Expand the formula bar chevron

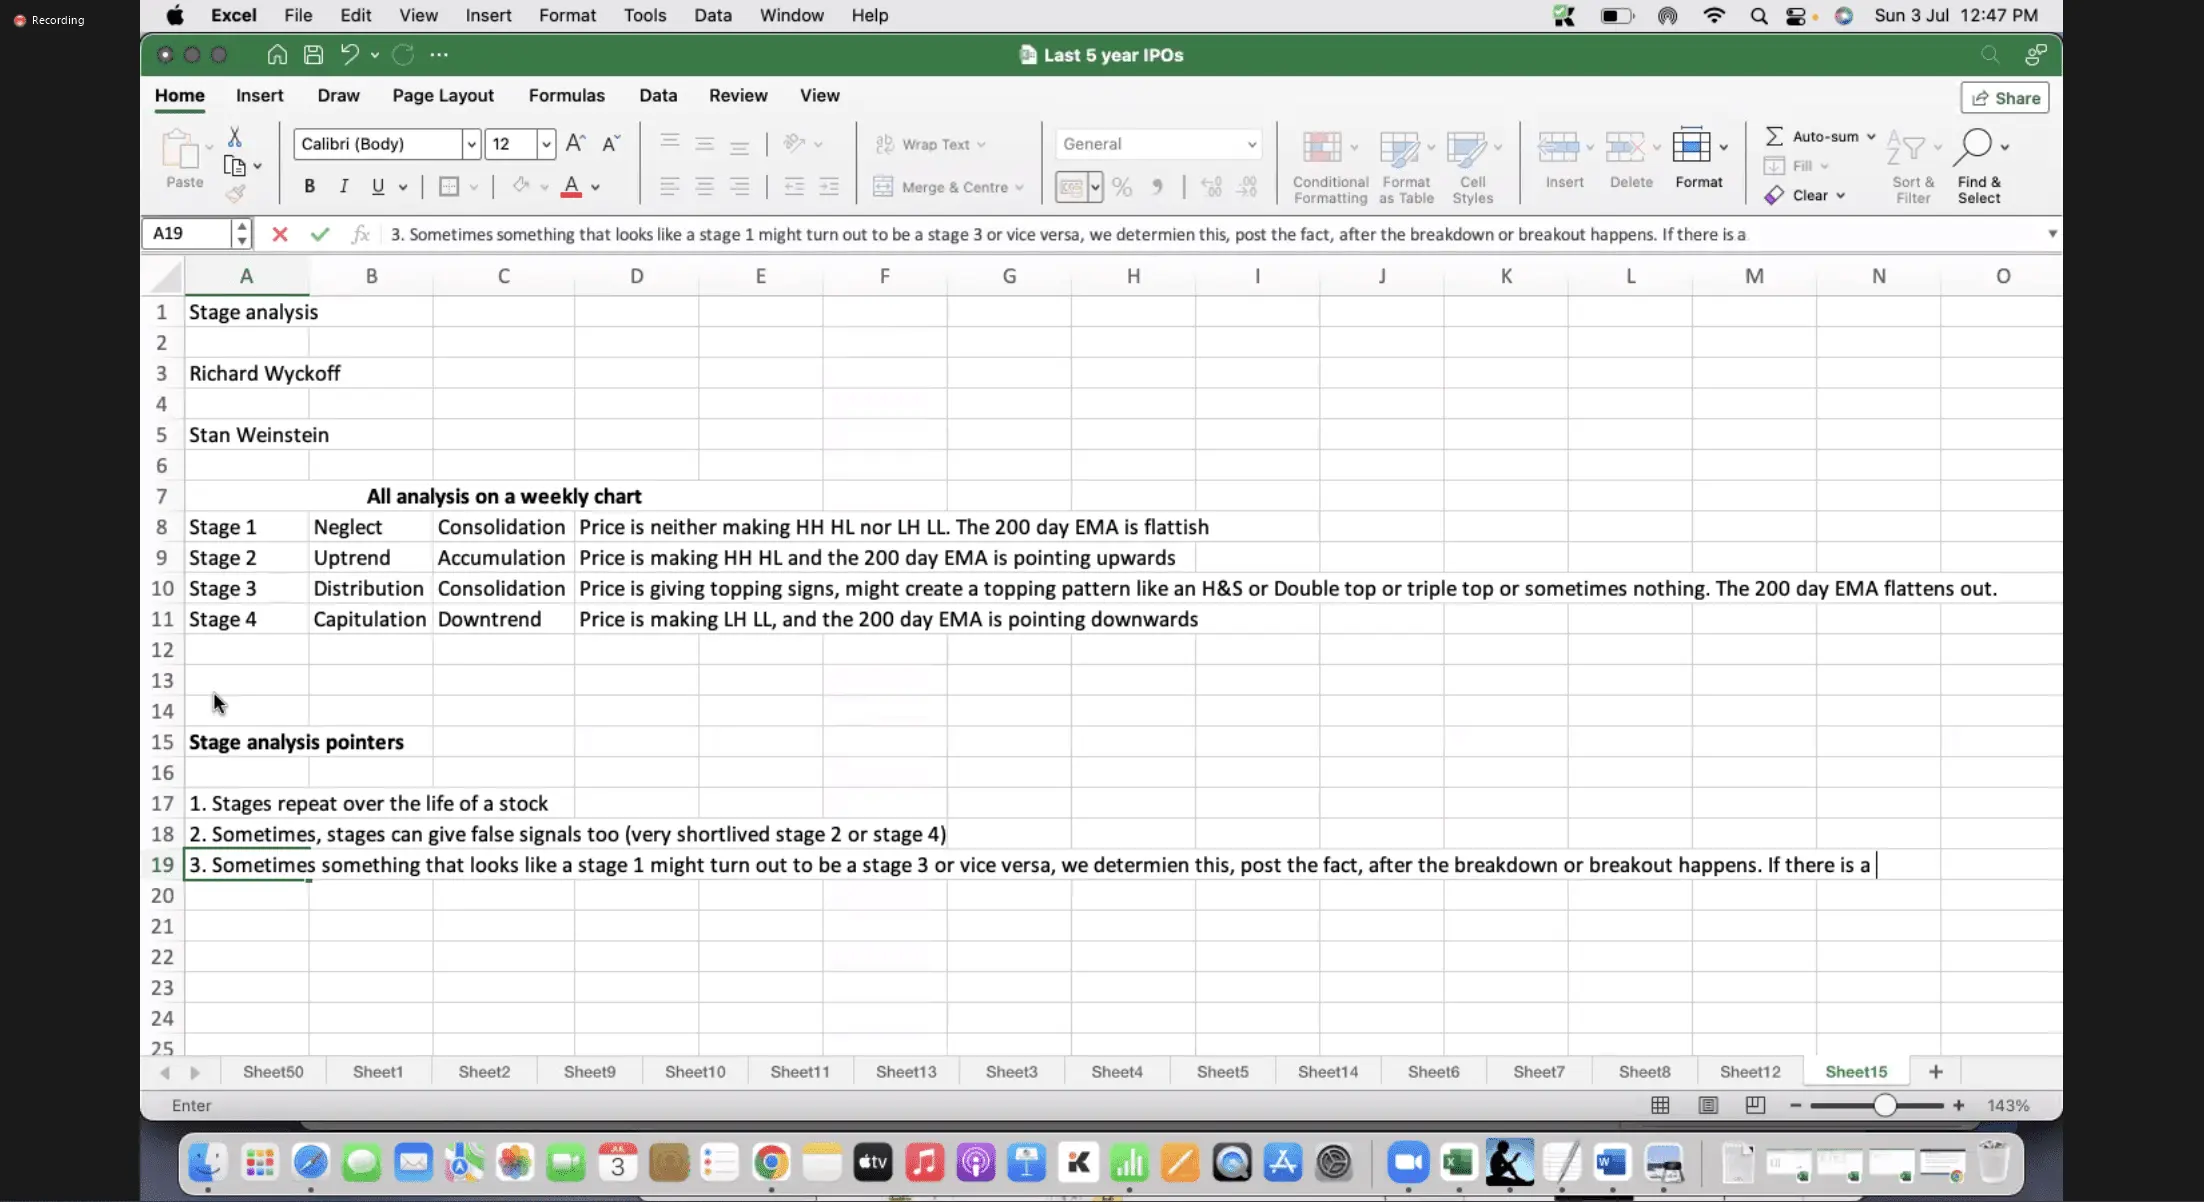[x=2052, y=234]
